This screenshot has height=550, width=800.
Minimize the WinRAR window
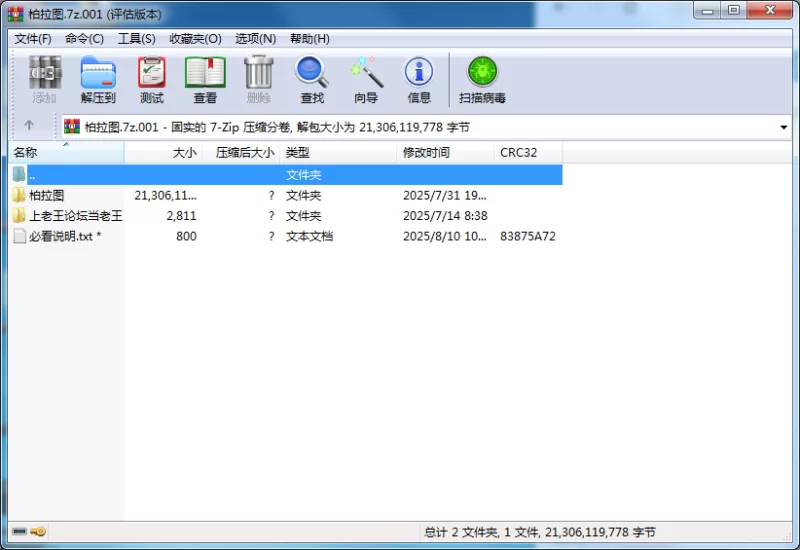click(707, 11)
